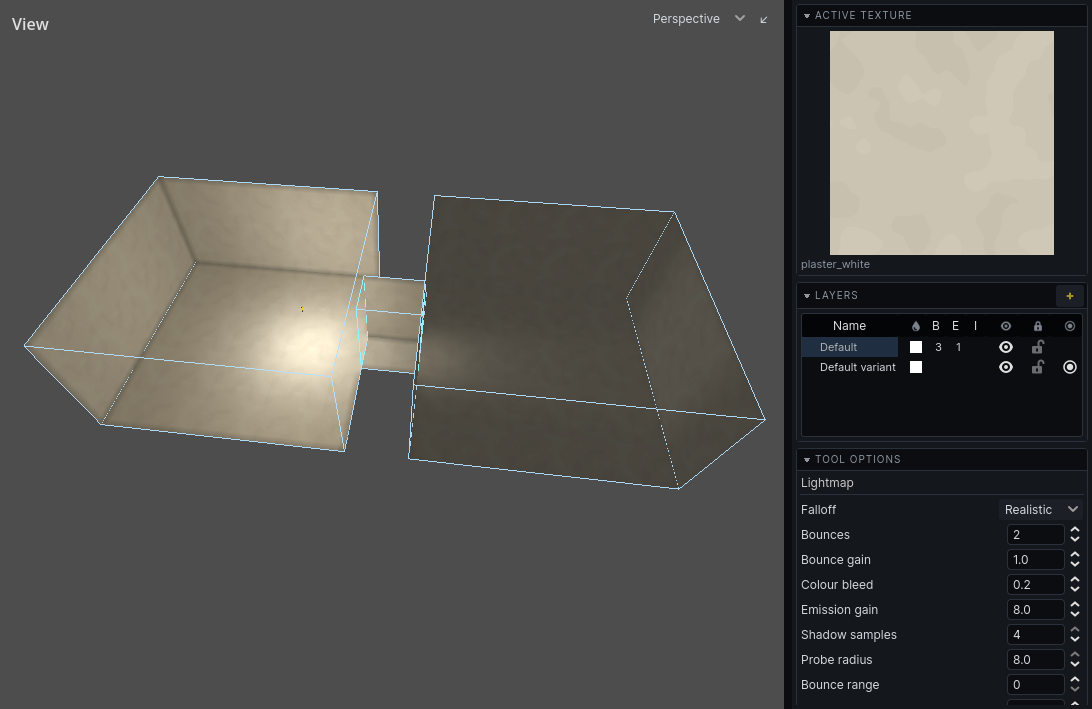Click the active-layer circle column header

point(1070,326)
